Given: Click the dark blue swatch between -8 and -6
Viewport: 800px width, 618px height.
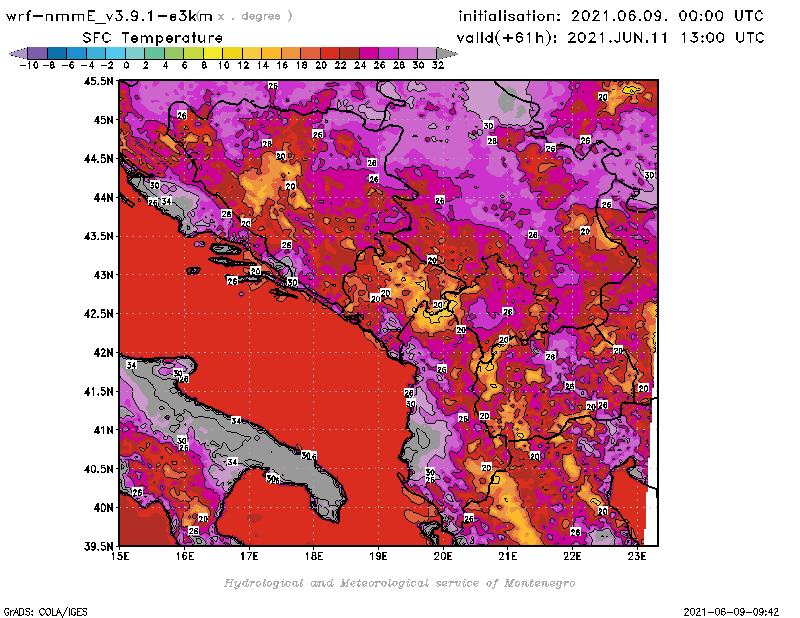Looking at the screenshot, I should coord(57,53).
